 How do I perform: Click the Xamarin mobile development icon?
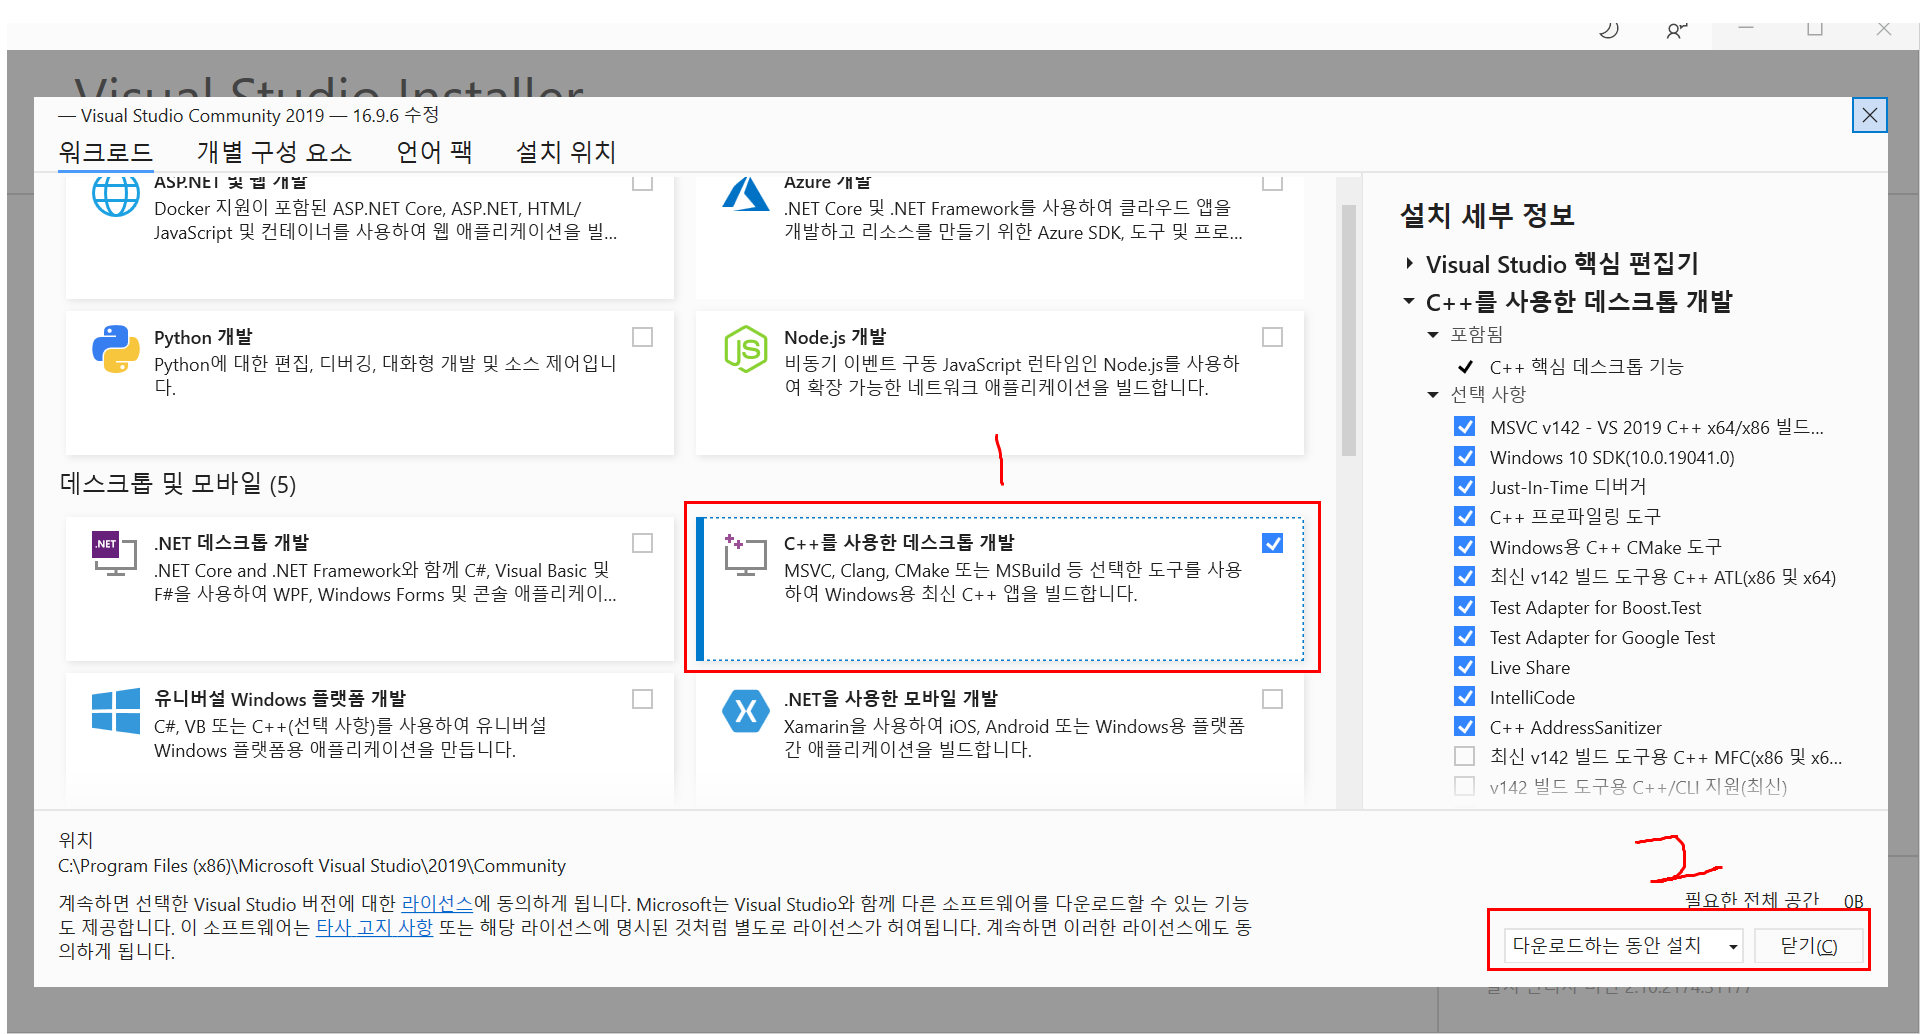(x=745, y=711)
